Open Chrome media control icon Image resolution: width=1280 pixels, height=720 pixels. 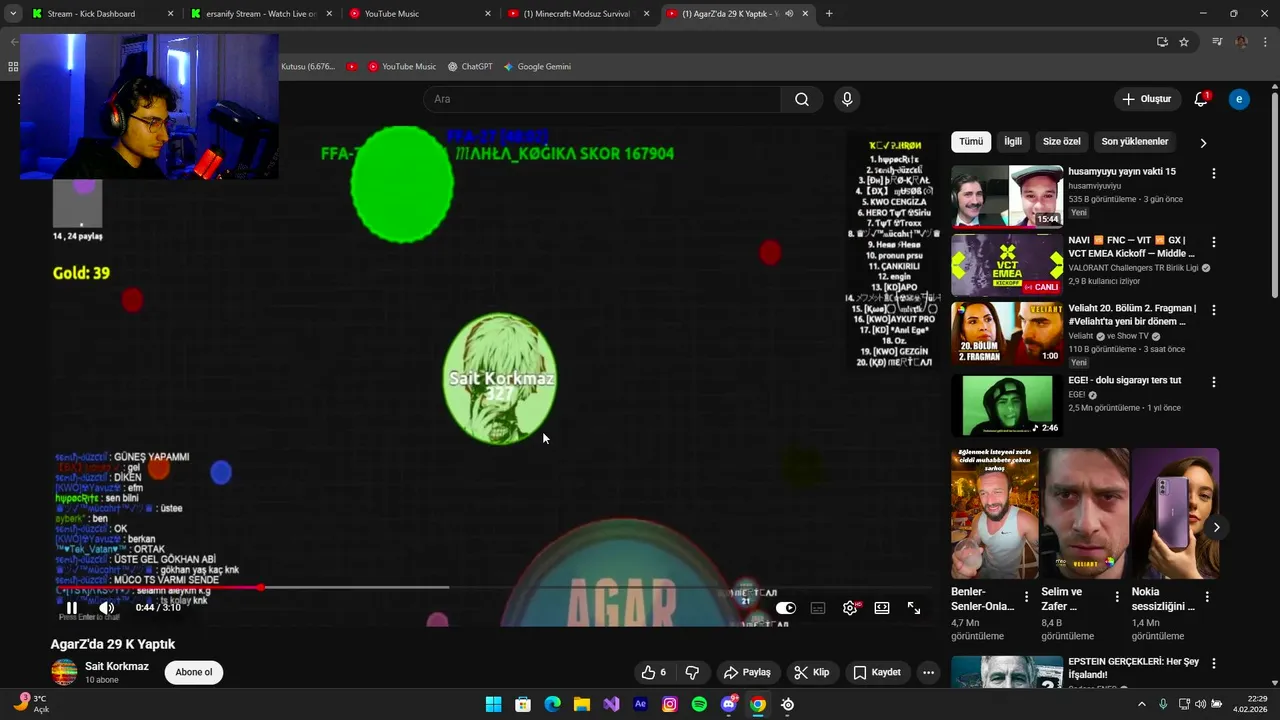coord(1217,42)
